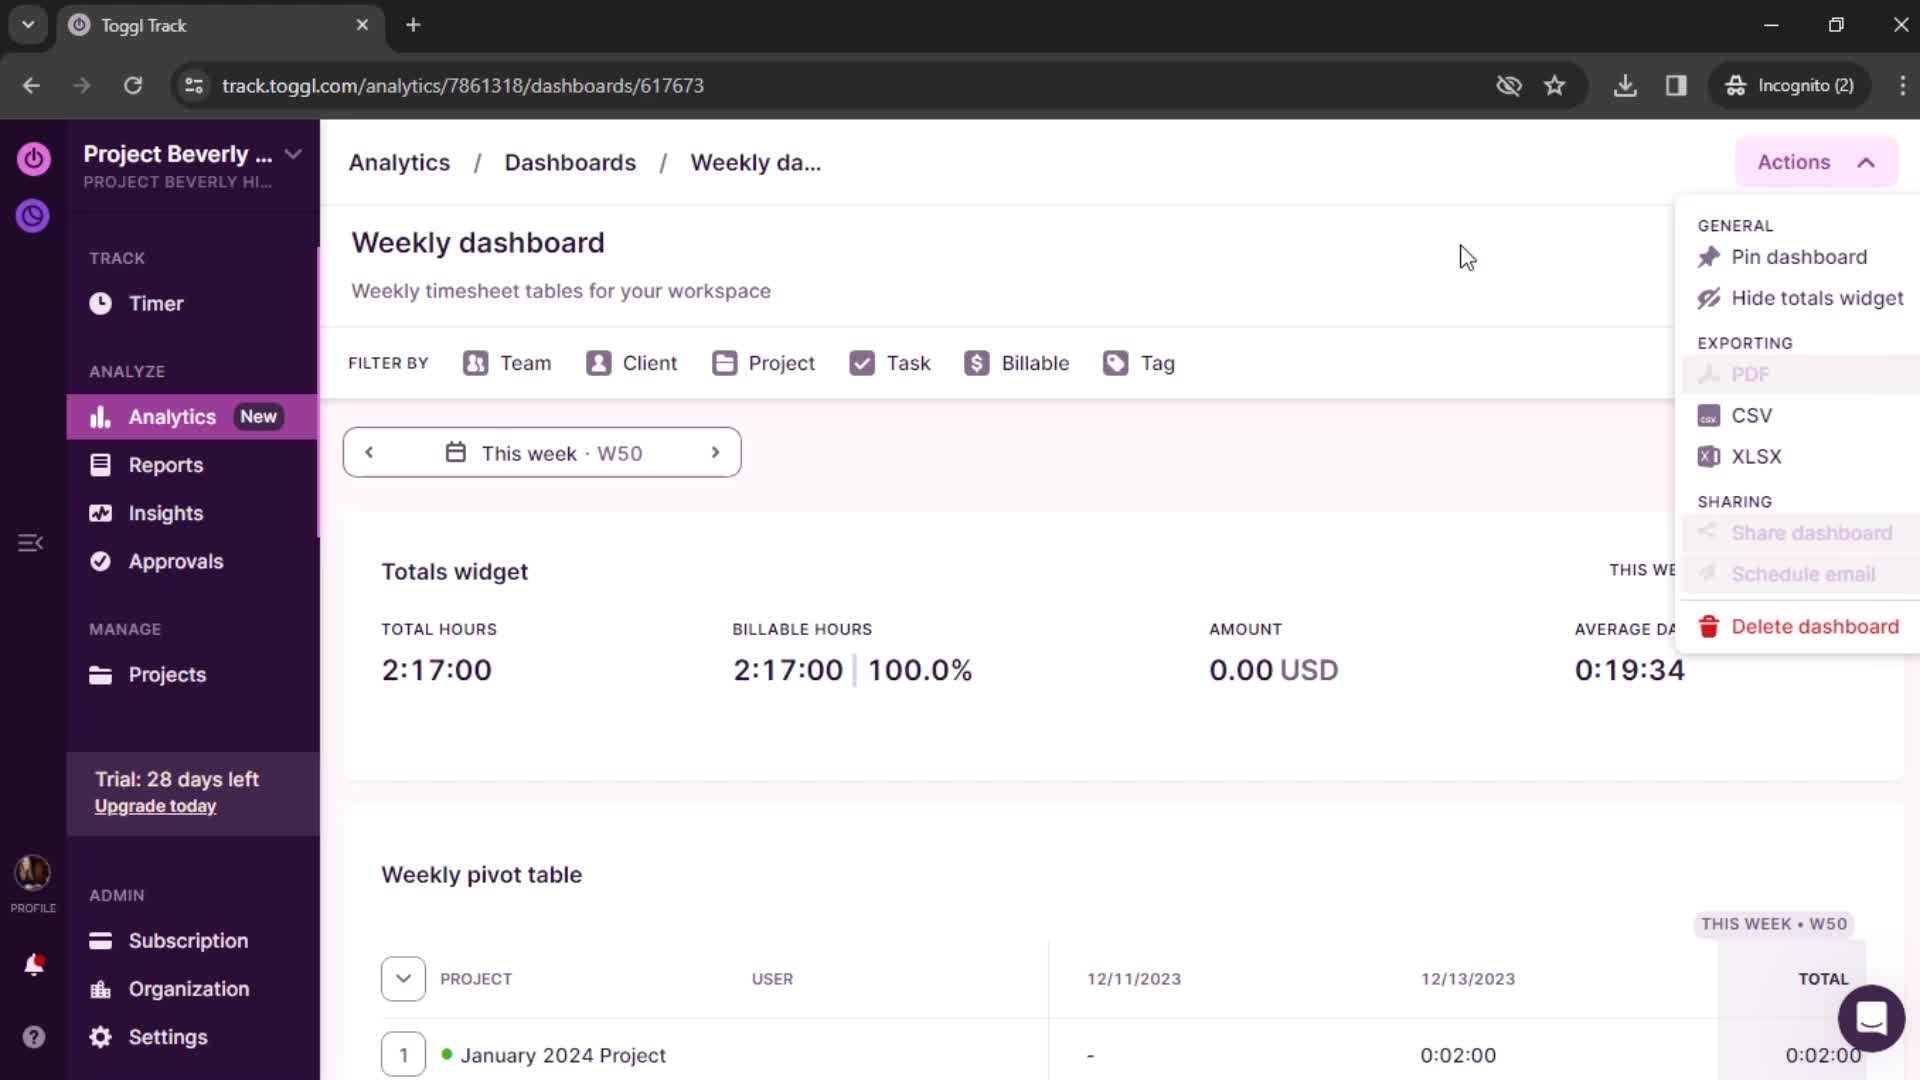Open the Timer section

[x=156, y=303]
